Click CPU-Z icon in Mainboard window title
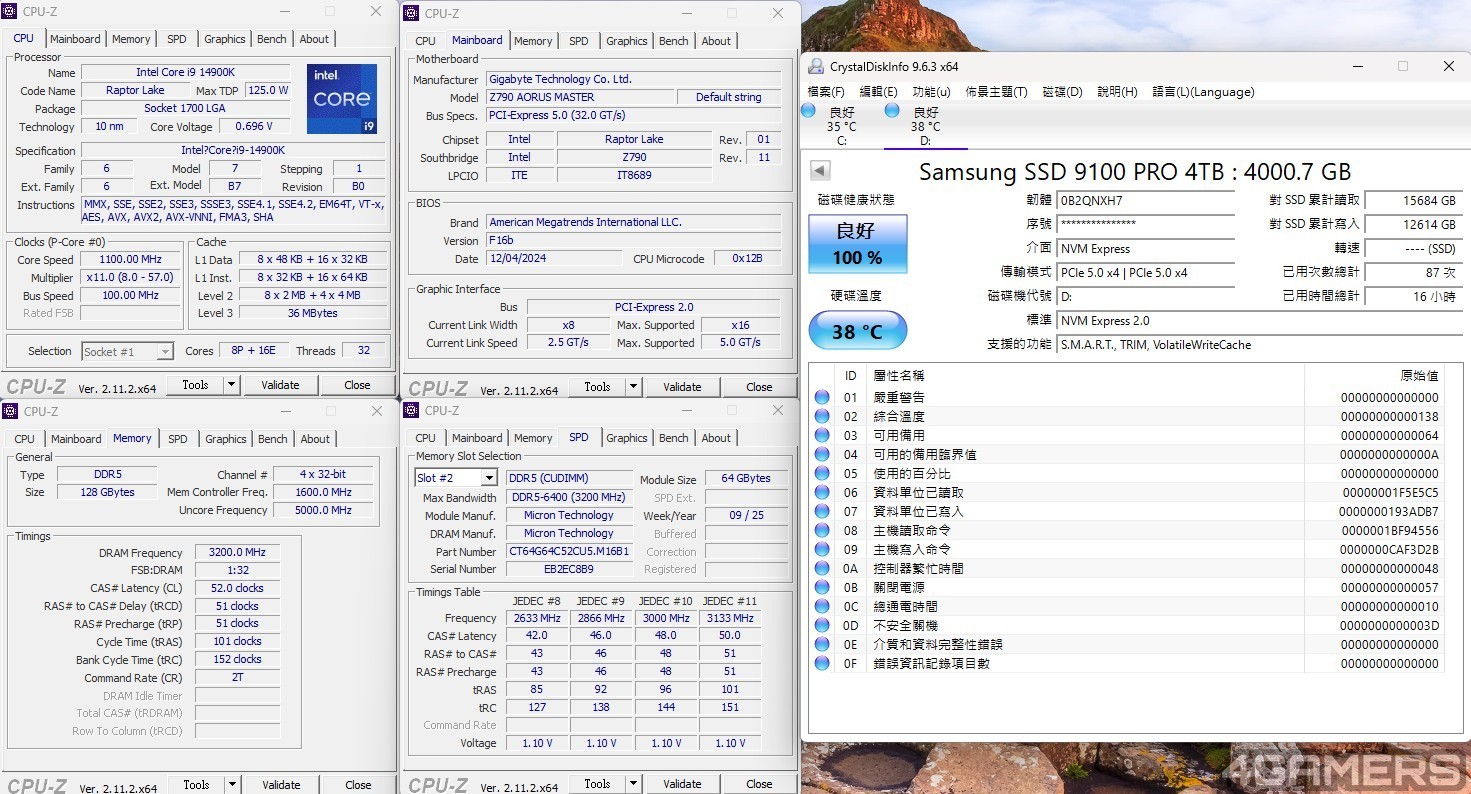The image size is (1471, 794). click(411, 13)
